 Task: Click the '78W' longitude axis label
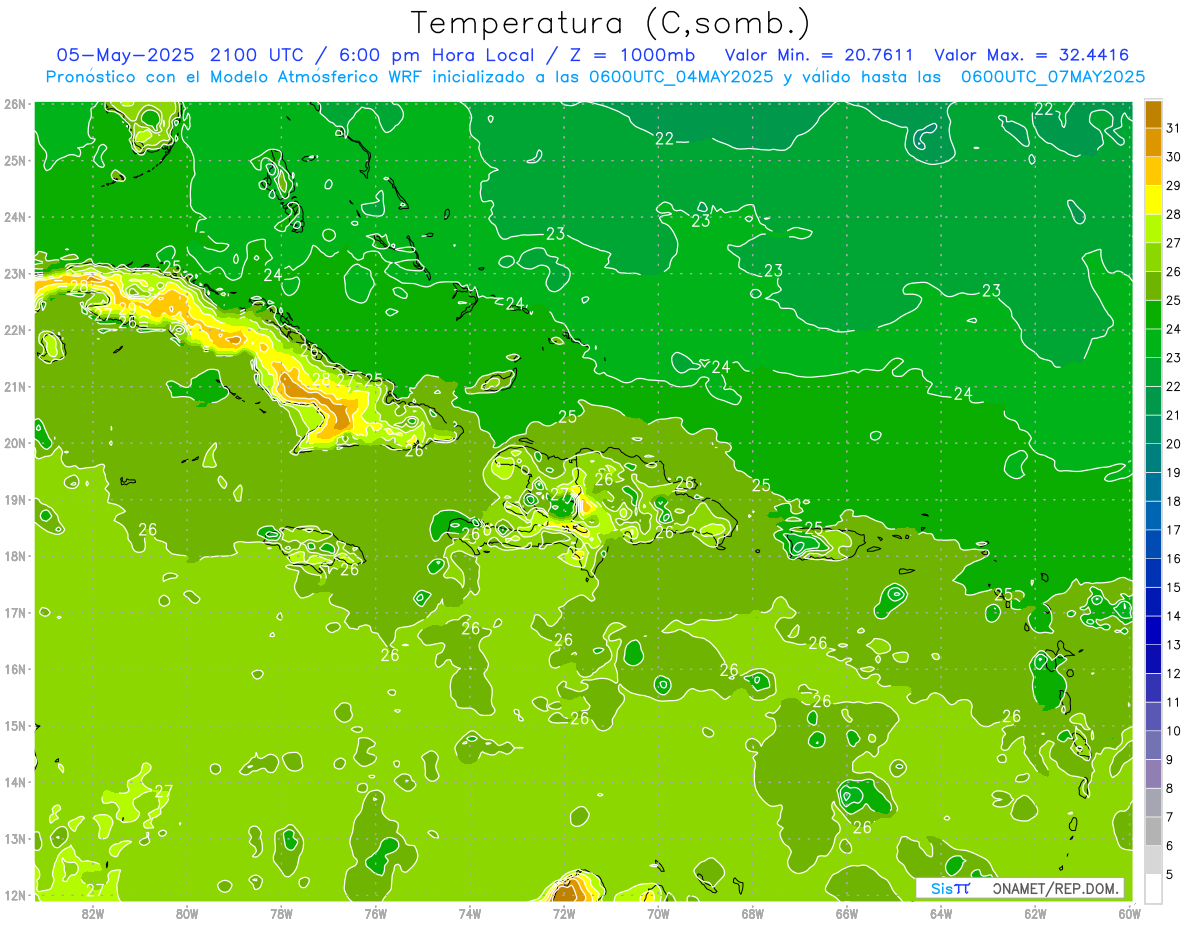click(x=281, y=913)
